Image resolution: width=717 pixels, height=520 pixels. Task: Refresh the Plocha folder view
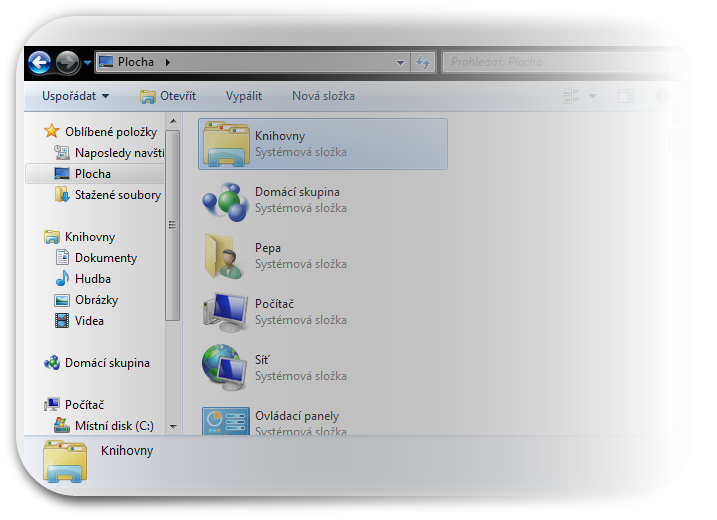click(x=423, y=62)
